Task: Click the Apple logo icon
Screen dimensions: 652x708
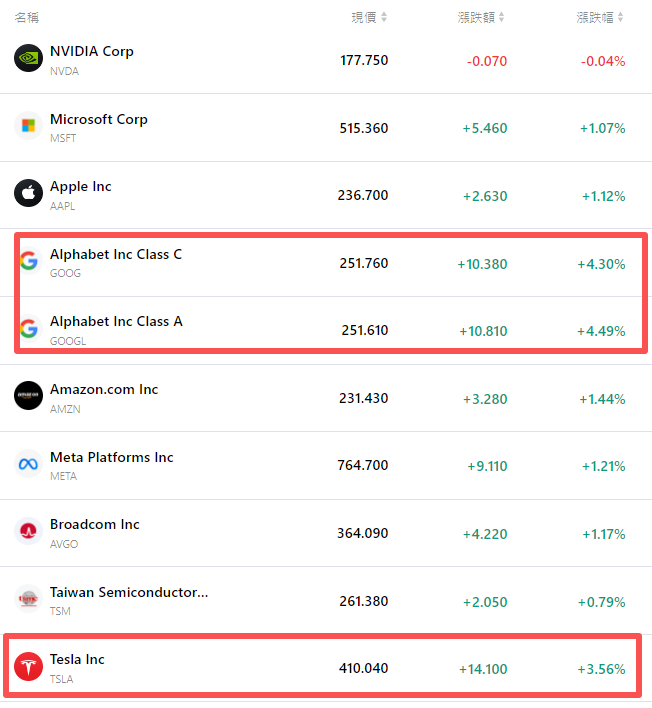Action: pyautogui.click(x=28, y=193)
